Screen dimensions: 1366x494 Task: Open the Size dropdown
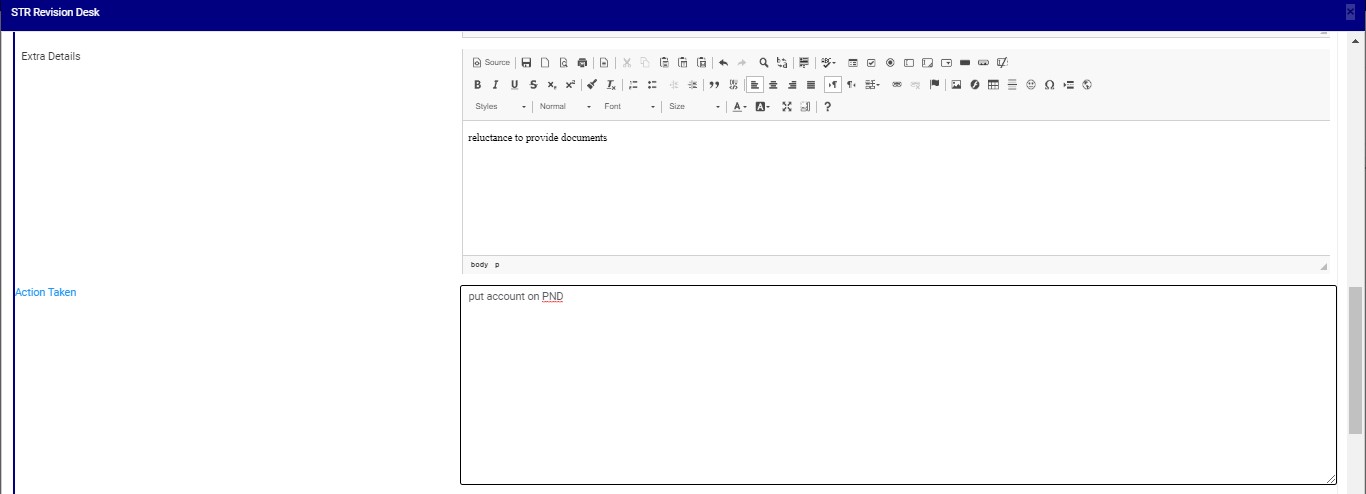point(693,107)
